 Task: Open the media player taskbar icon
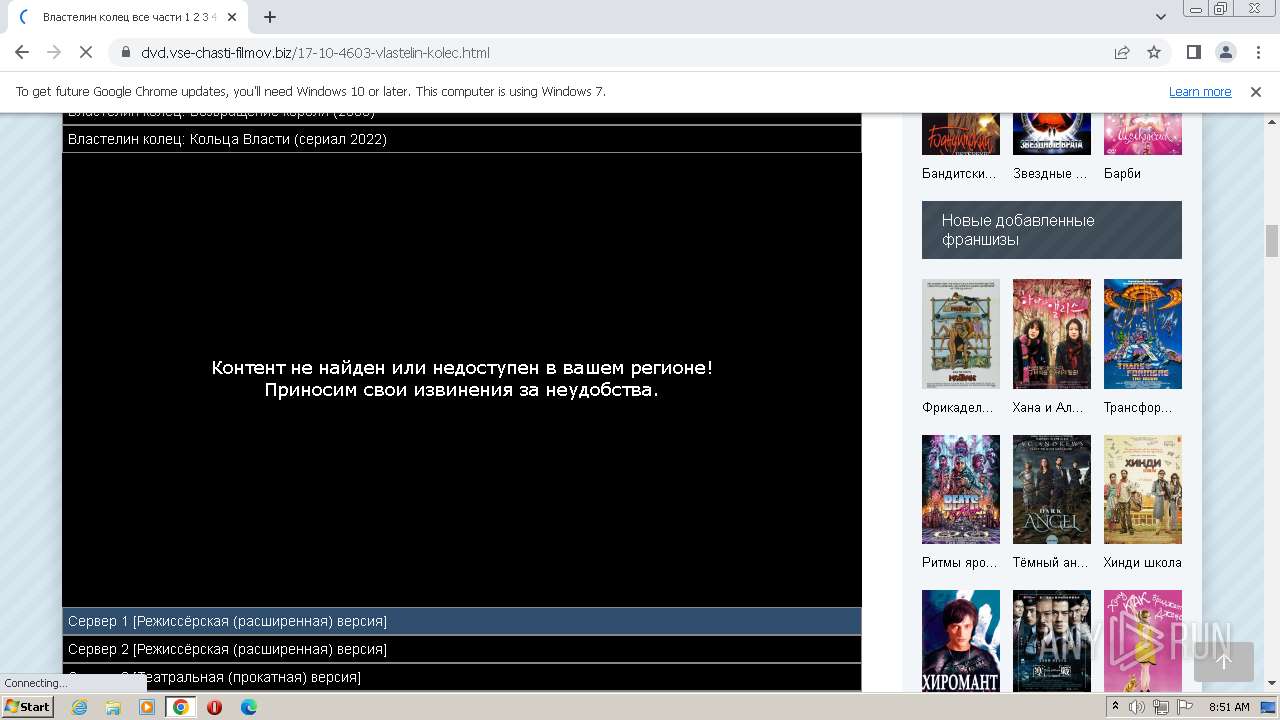point(147,707)
